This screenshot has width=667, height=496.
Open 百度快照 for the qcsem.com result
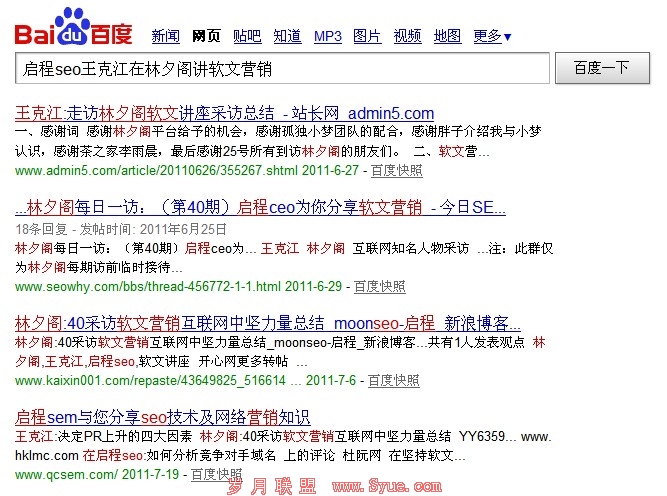pos(217,474)
